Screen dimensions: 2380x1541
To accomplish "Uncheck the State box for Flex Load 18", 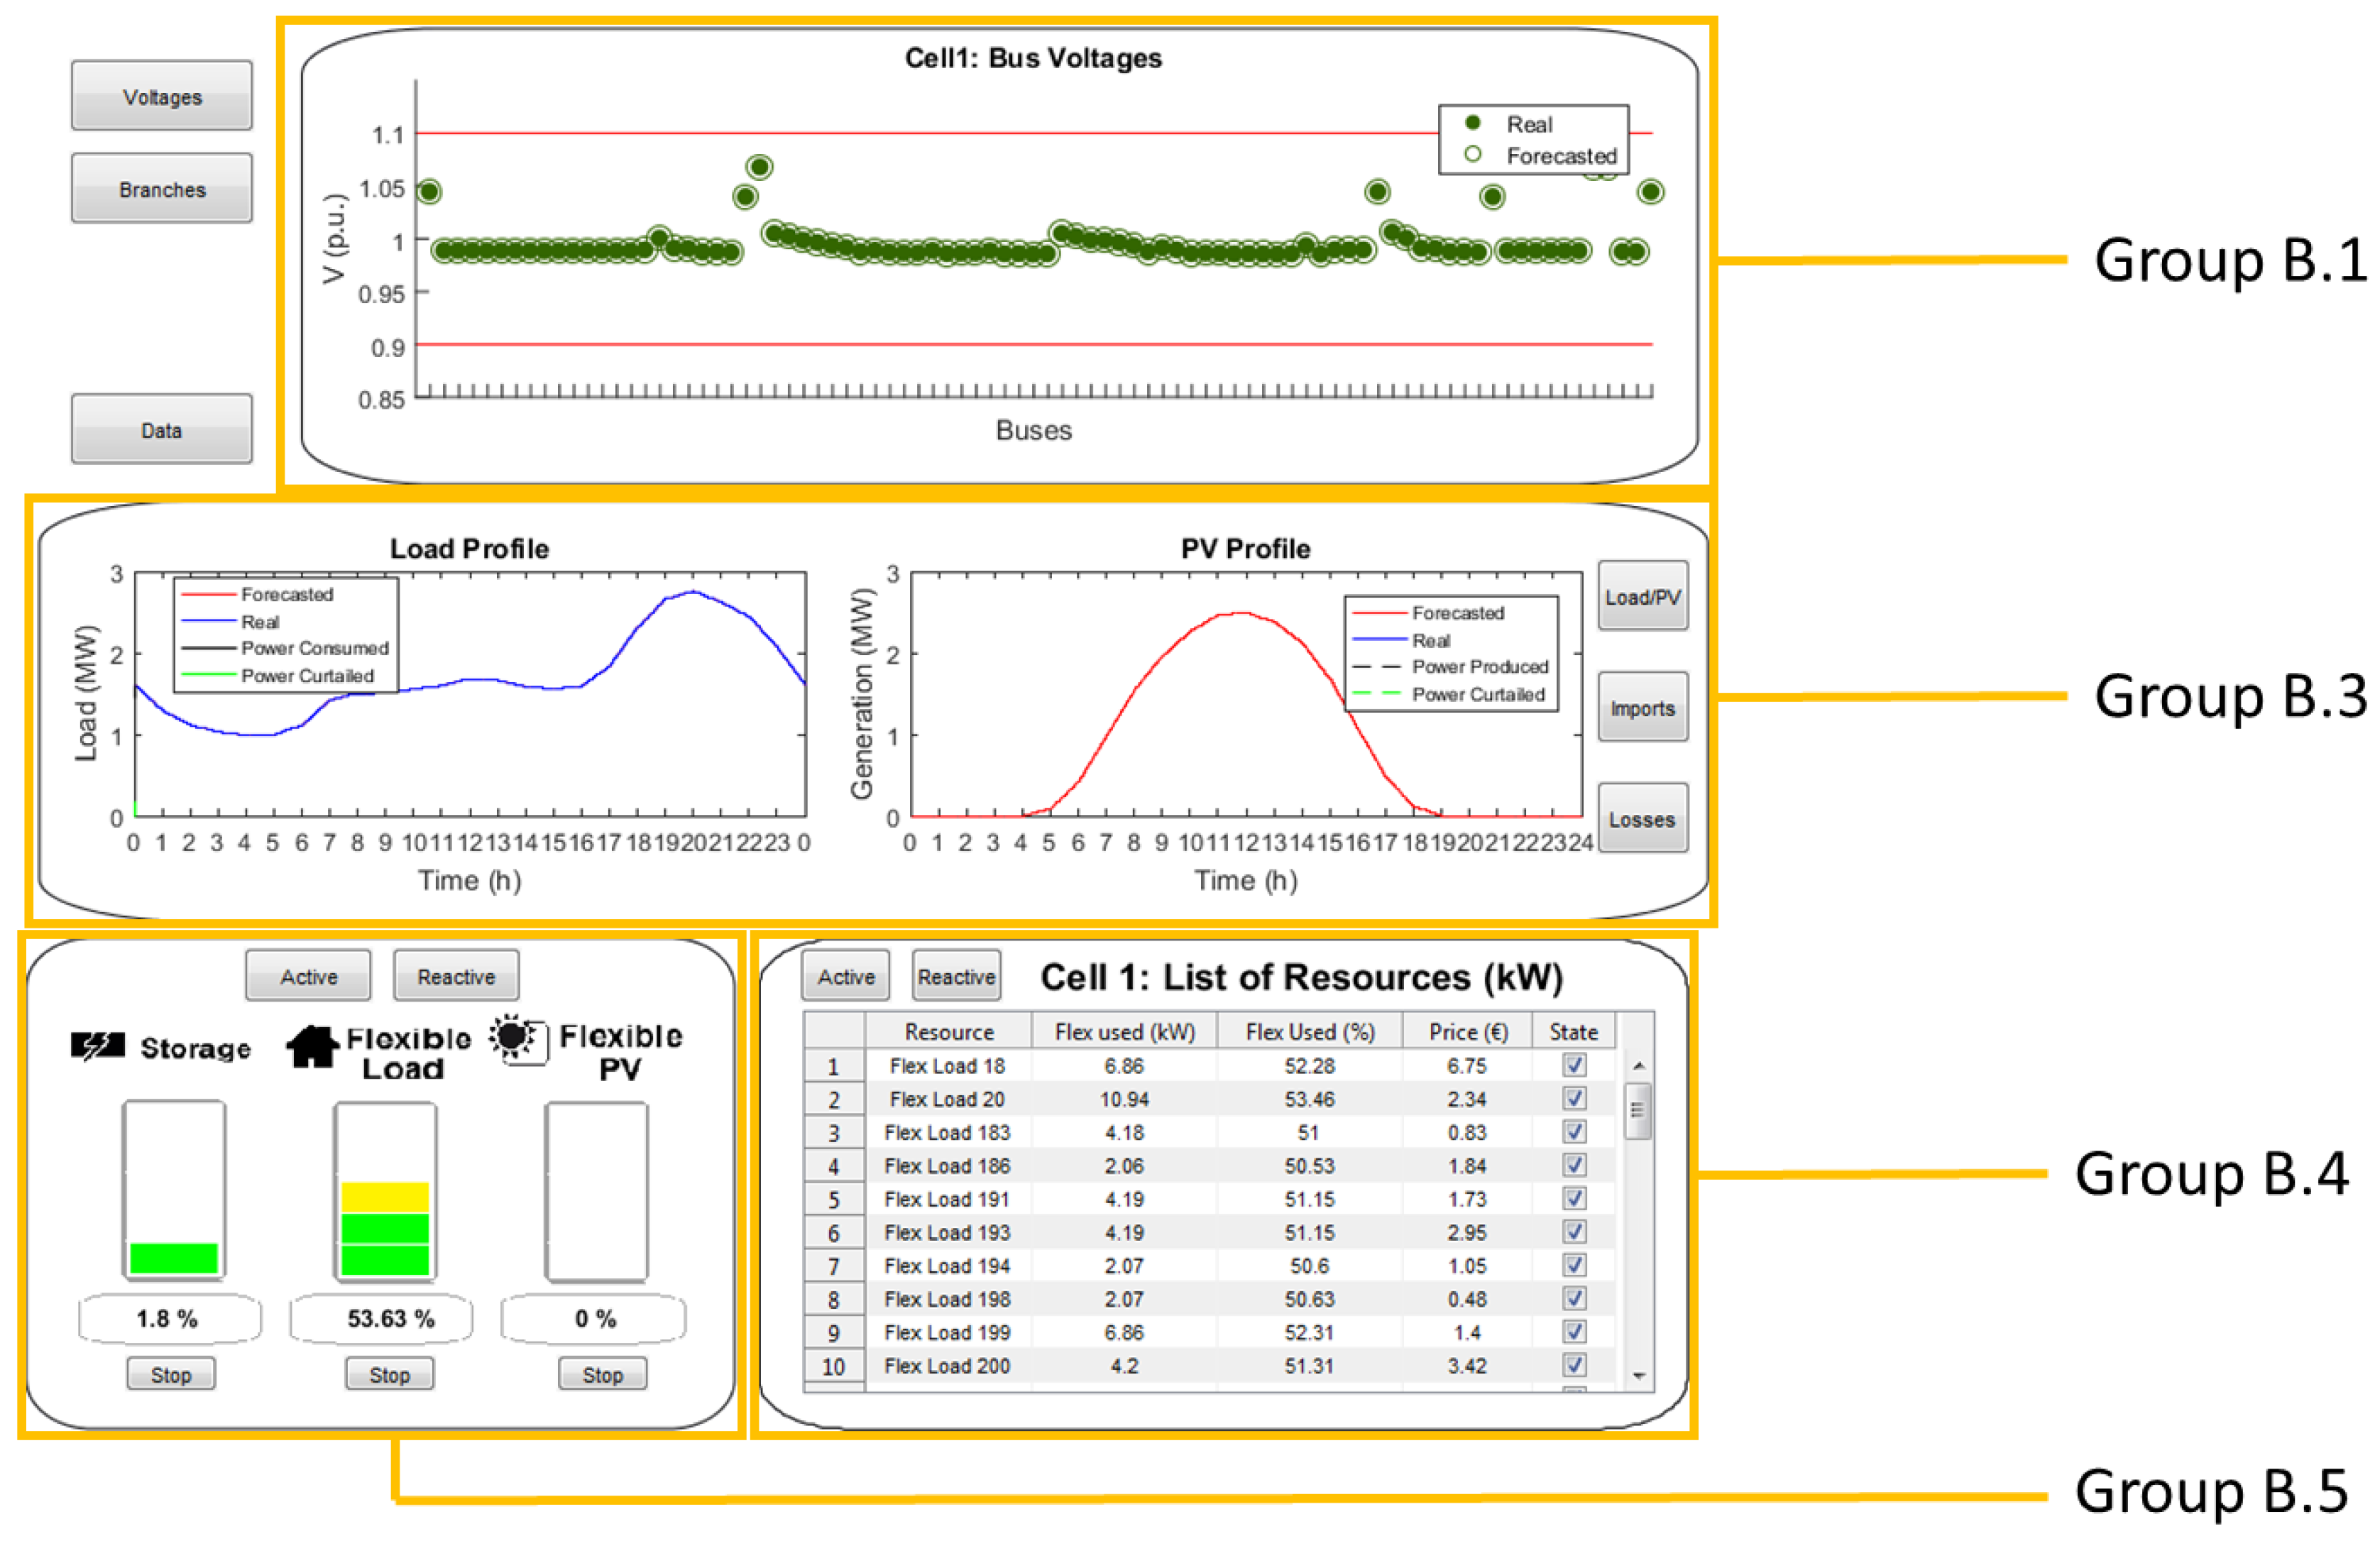I will point(1574,1065).
